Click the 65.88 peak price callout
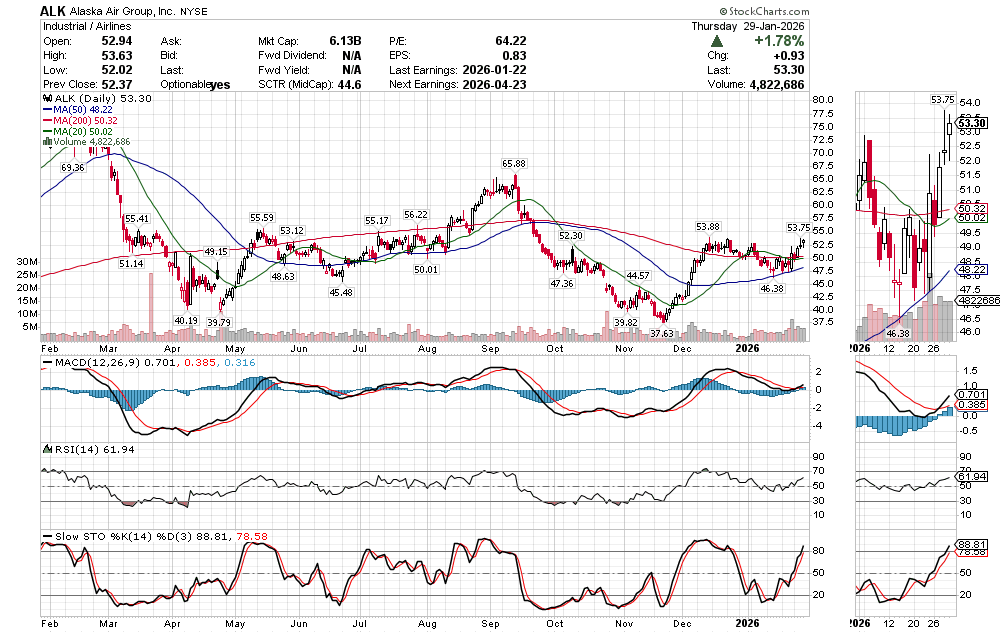1000x633 pixels. coord(514,162)
